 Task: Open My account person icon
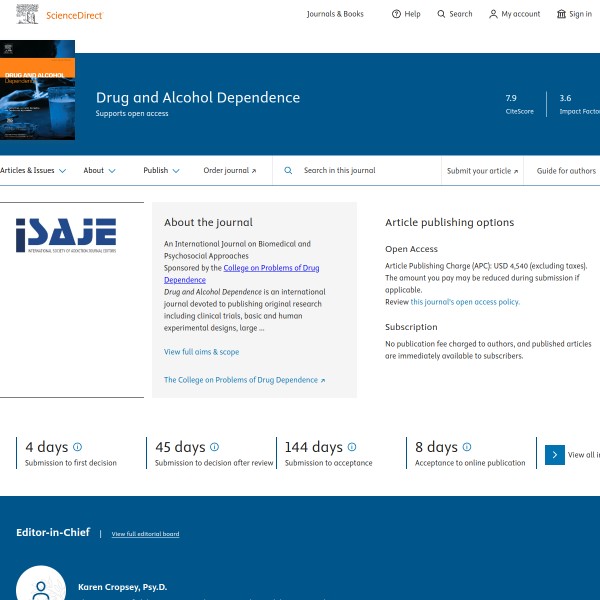tap(493, 14)
